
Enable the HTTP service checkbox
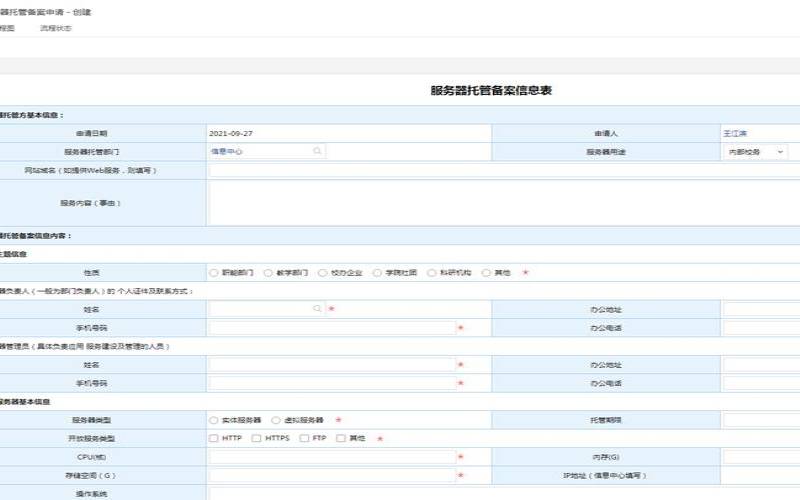coord(214,438)
